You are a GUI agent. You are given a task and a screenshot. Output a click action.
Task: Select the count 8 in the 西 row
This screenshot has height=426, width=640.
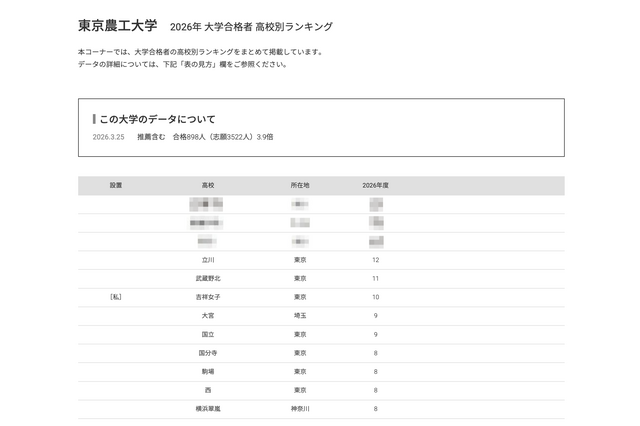pyautogui.click(x=376, y=390)
